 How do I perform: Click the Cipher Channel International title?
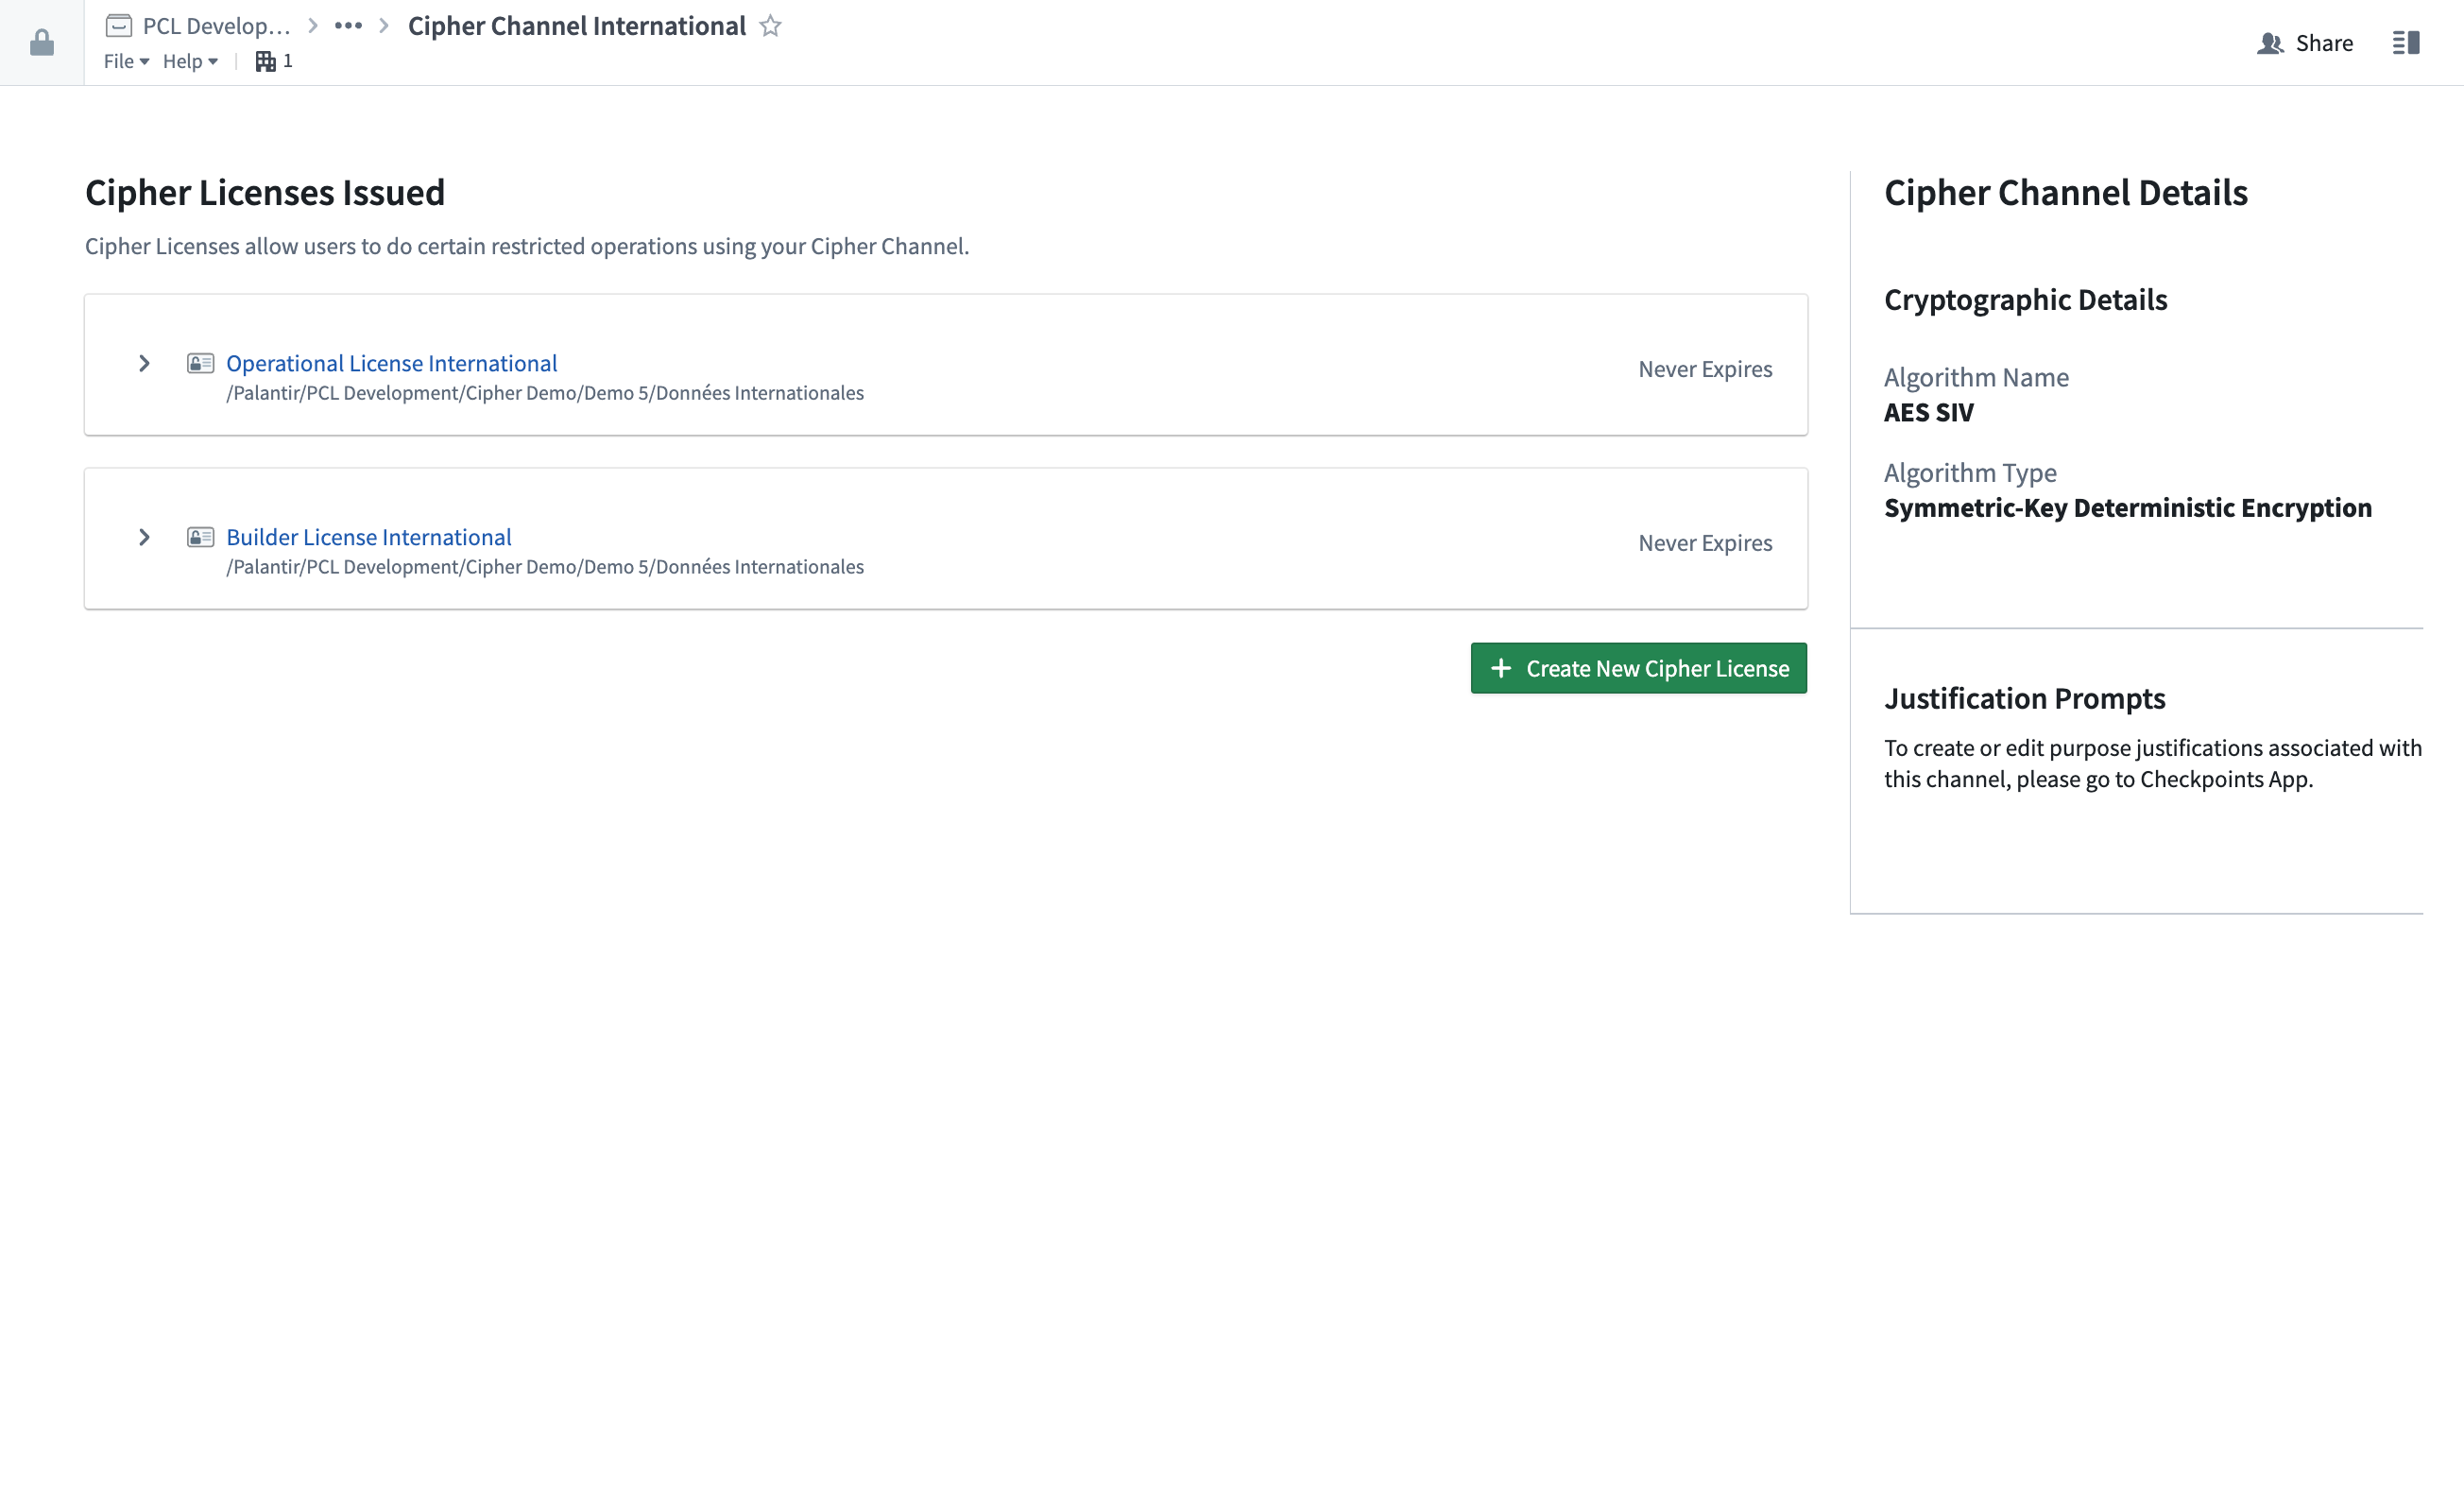pyautogui.click(x=577, y=26)
